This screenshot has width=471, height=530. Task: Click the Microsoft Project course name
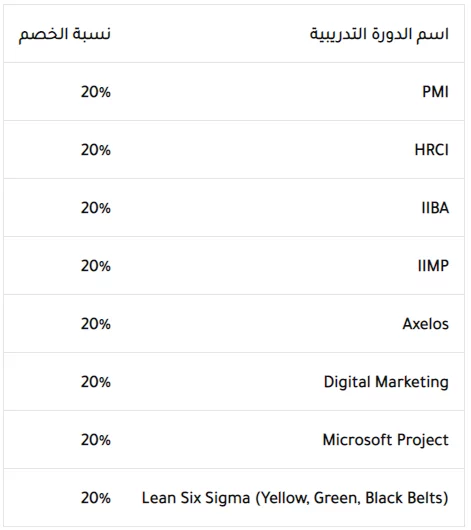tap(386, 440)
